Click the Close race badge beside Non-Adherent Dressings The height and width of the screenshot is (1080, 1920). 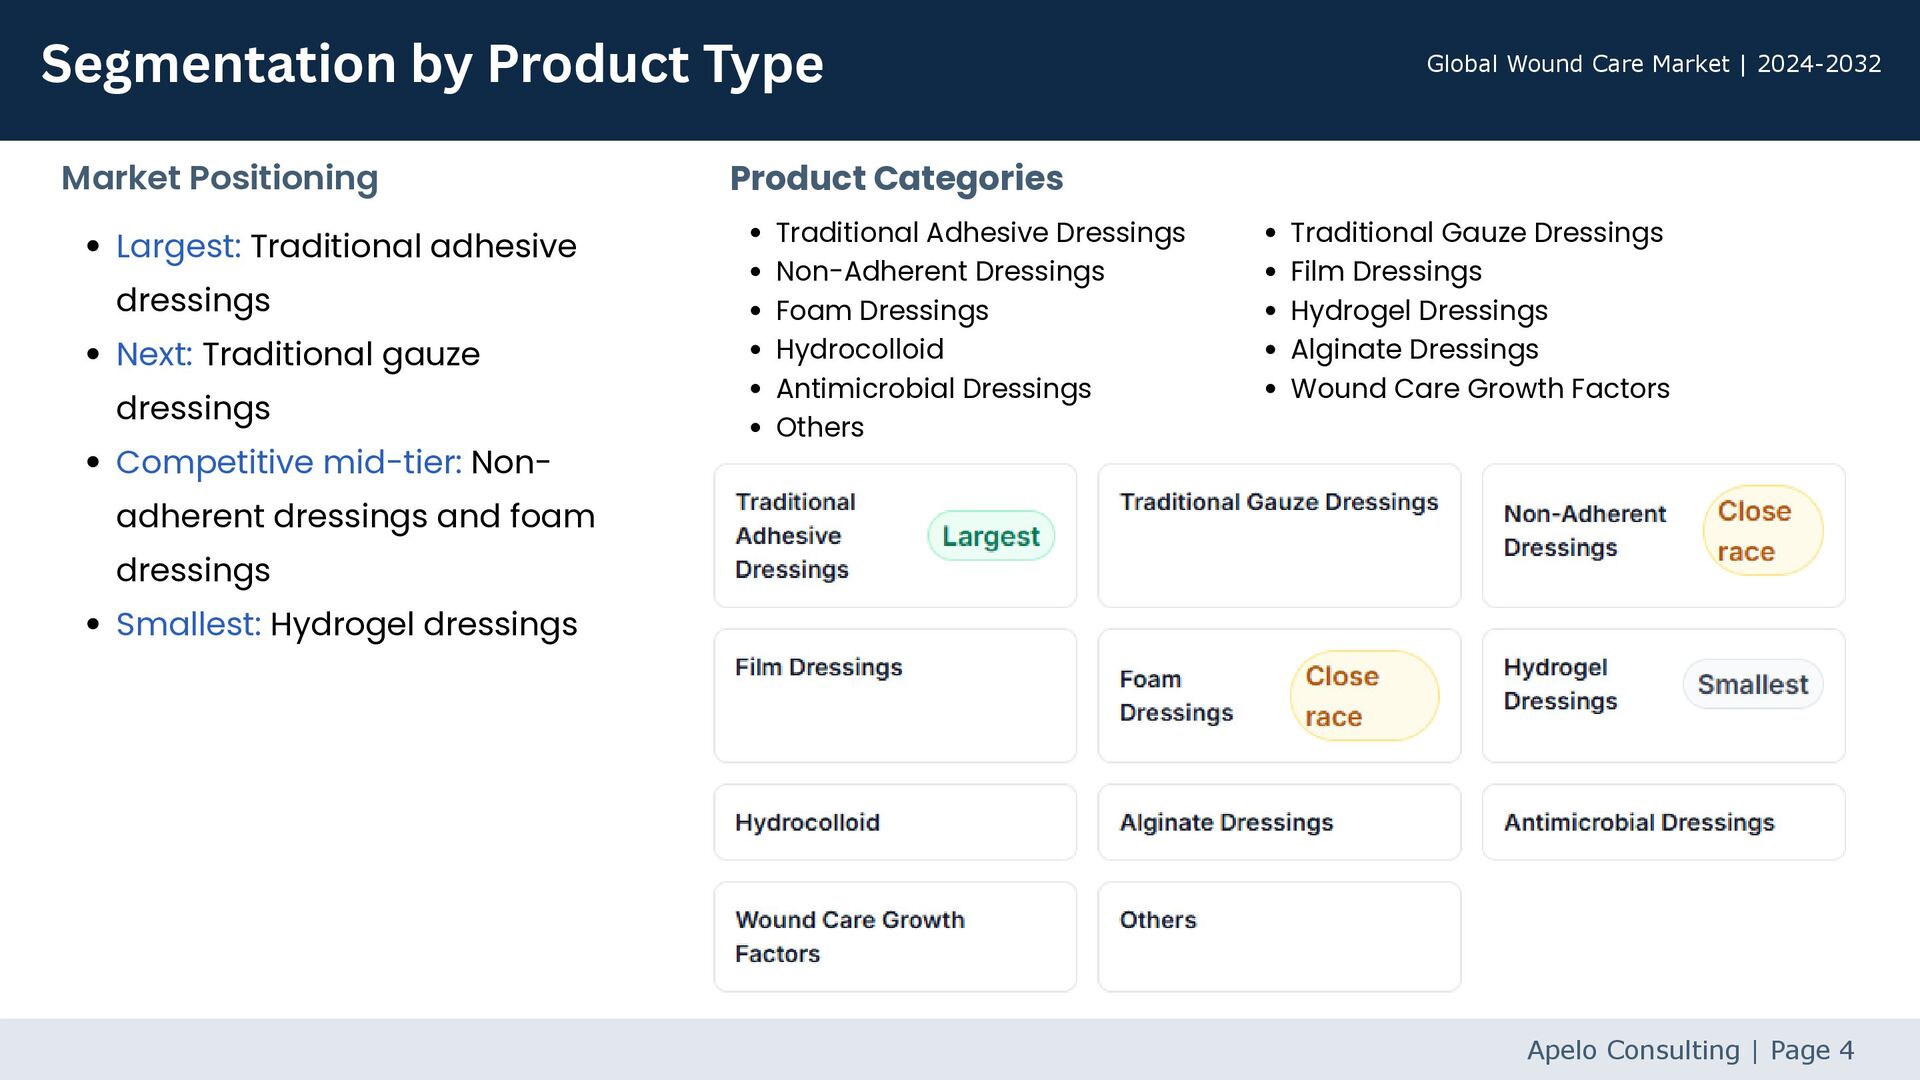click(x=1762, y=531)
